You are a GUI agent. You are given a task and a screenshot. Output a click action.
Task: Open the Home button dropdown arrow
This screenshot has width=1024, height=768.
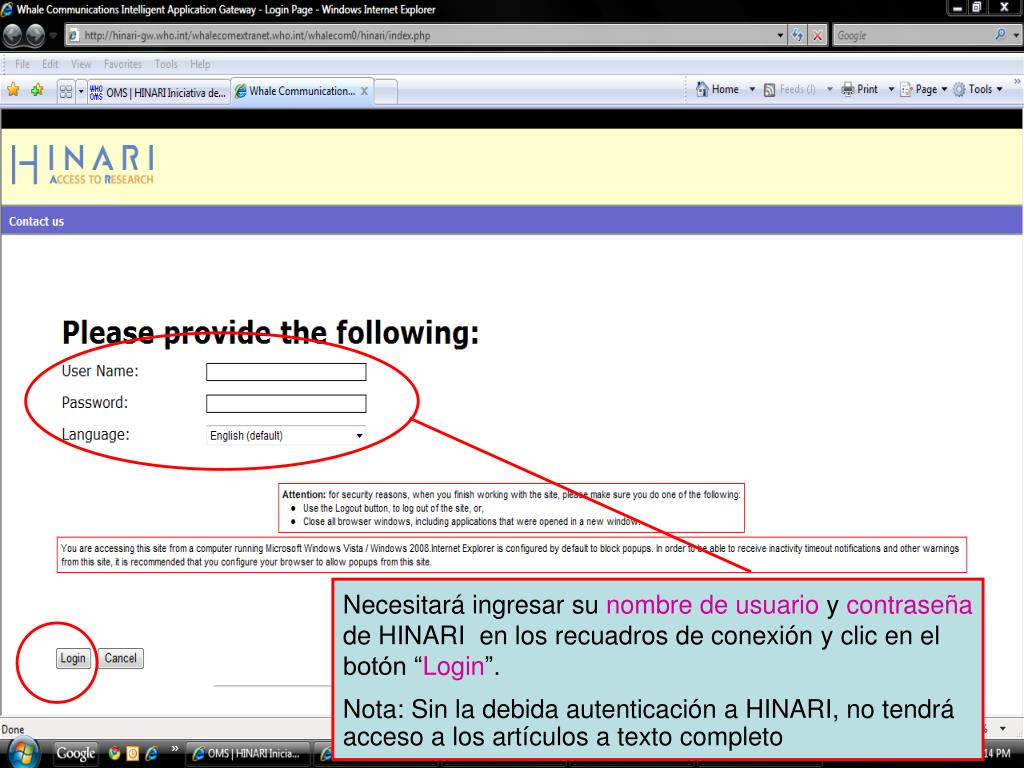click(x=752, y=89)
